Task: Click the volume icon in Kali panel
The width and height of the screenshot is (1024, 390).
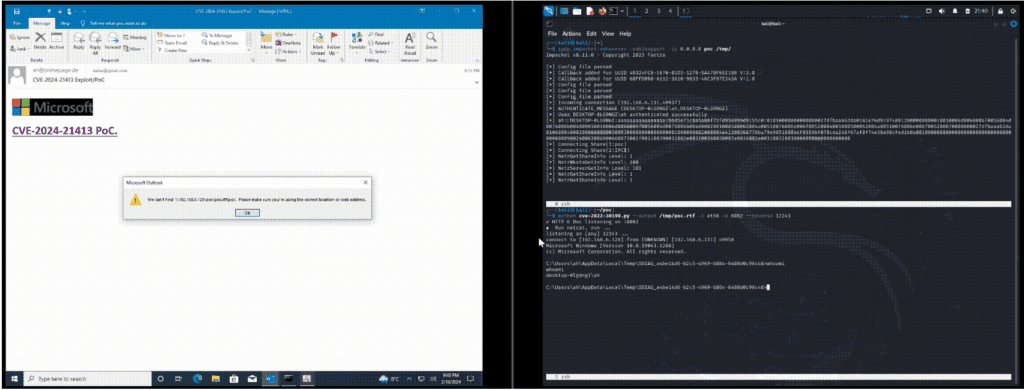Action: click(x=942, y=11)
